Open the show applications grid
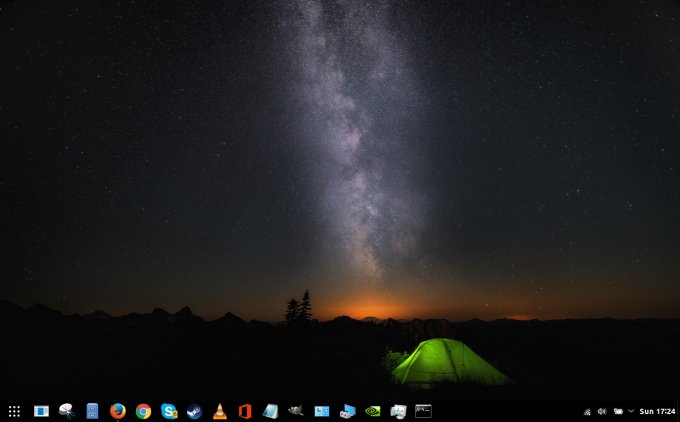This screenshot has height=422, width=680. (14, 411)
